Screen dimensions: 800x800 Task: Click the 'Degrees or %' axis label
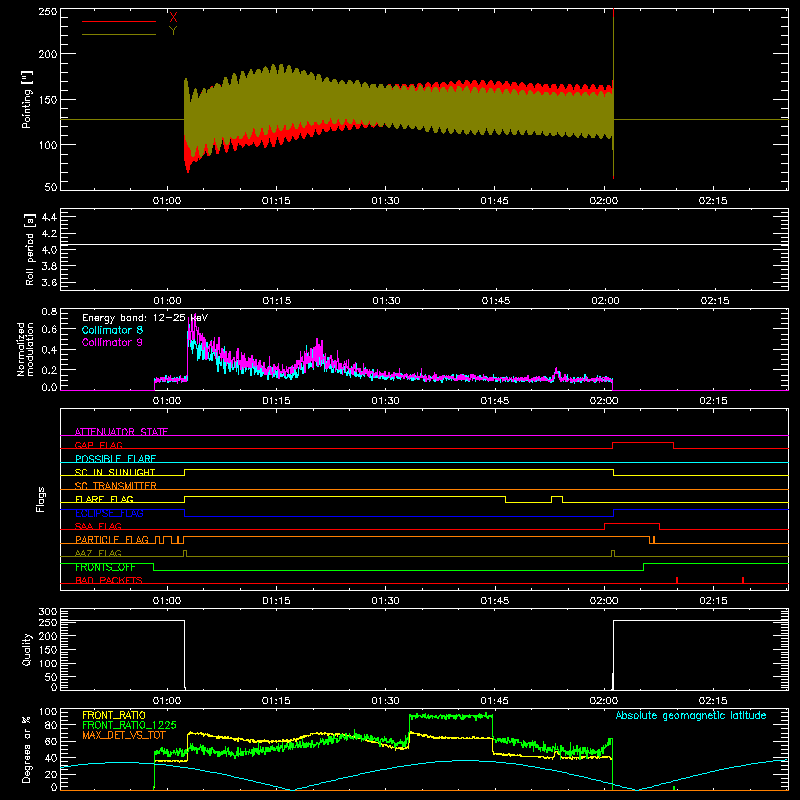26,749
